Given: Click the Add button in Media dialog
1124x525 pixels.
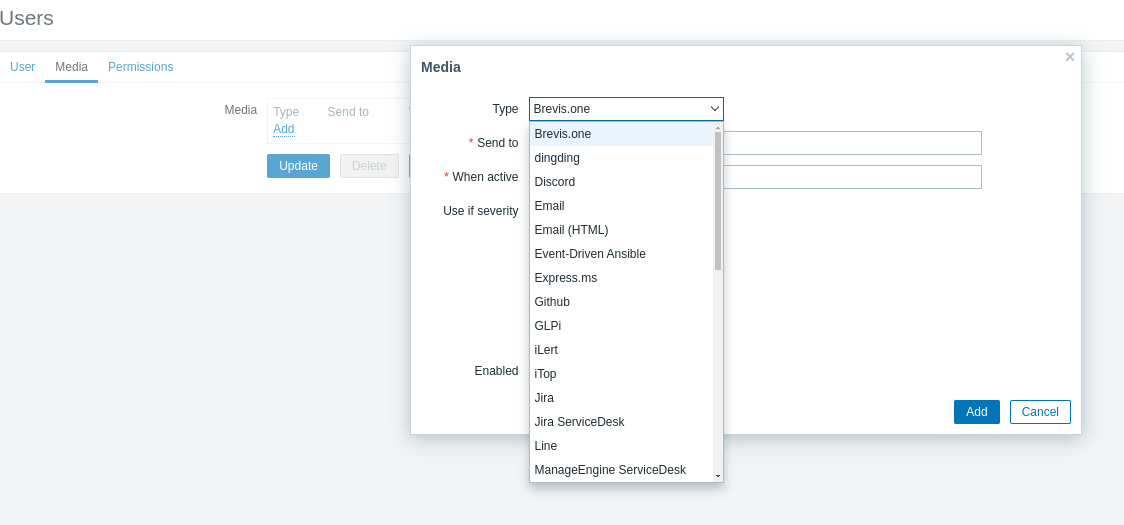Looking at the screenshot, I should 976,412.
